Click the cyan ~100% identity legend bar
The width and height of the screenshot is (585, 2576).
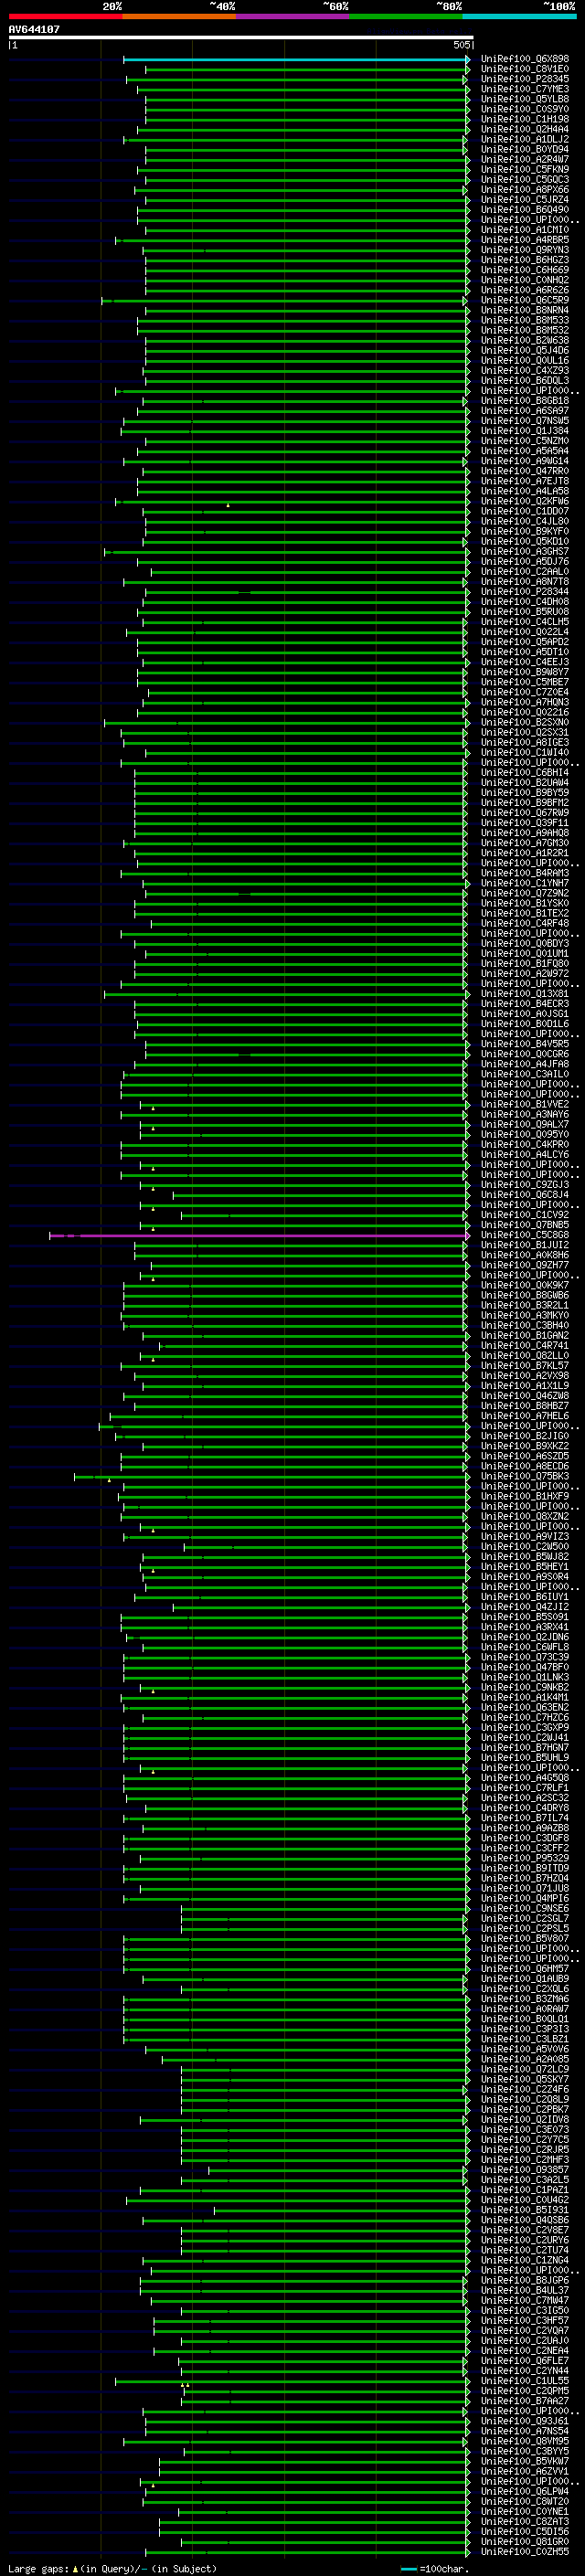click(520, 16)
